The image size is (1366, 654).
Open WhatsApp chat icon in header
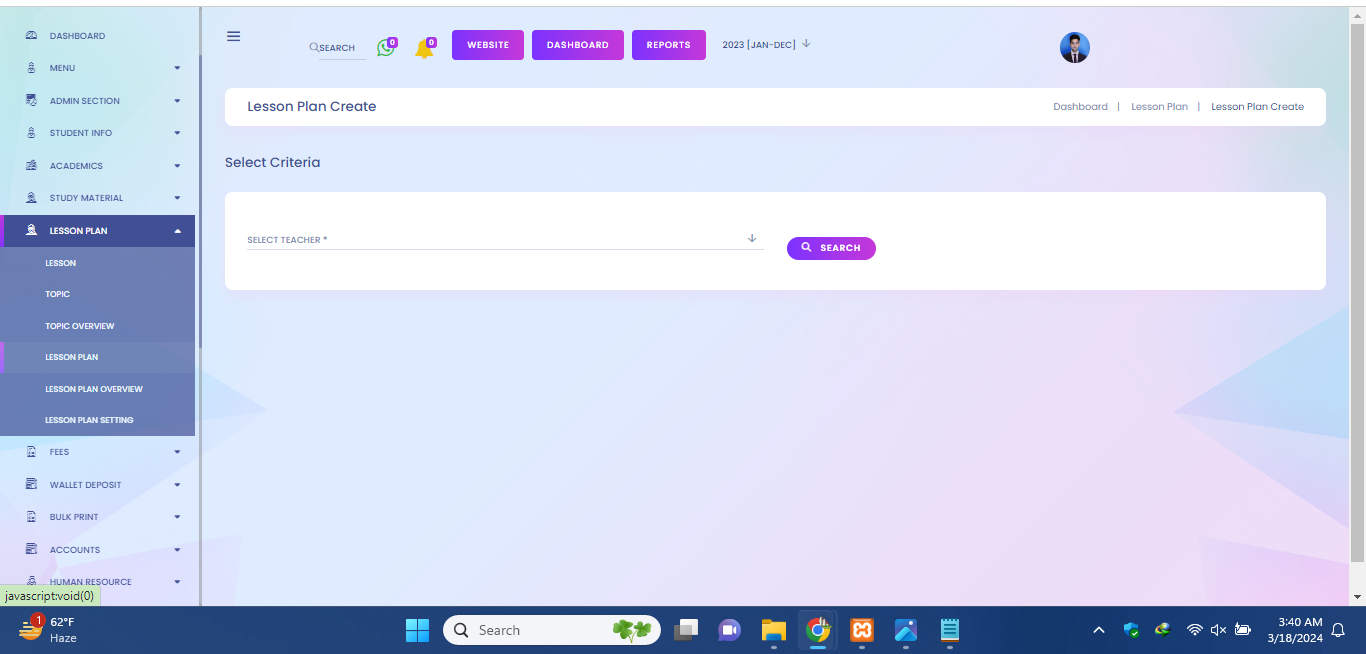[385, 48]
